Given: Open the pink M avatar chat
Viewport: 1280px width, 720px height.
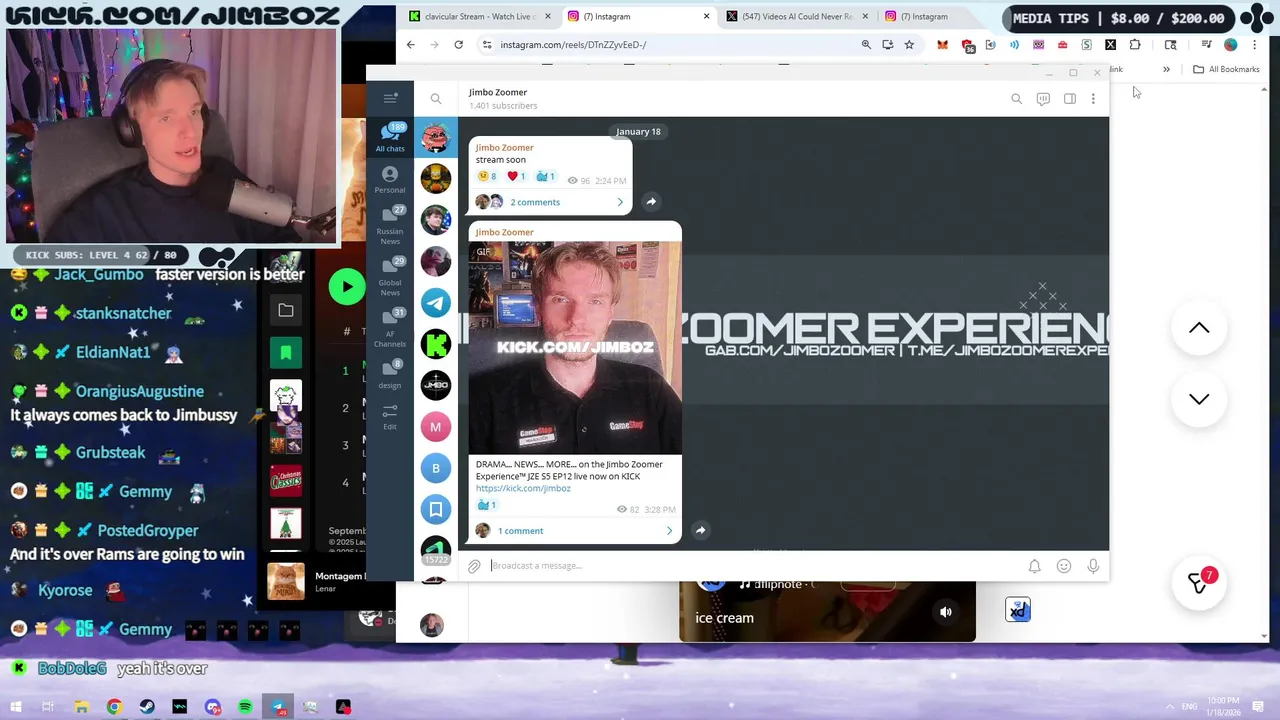Looking at the screenshot, I should [x=436, y=427].
